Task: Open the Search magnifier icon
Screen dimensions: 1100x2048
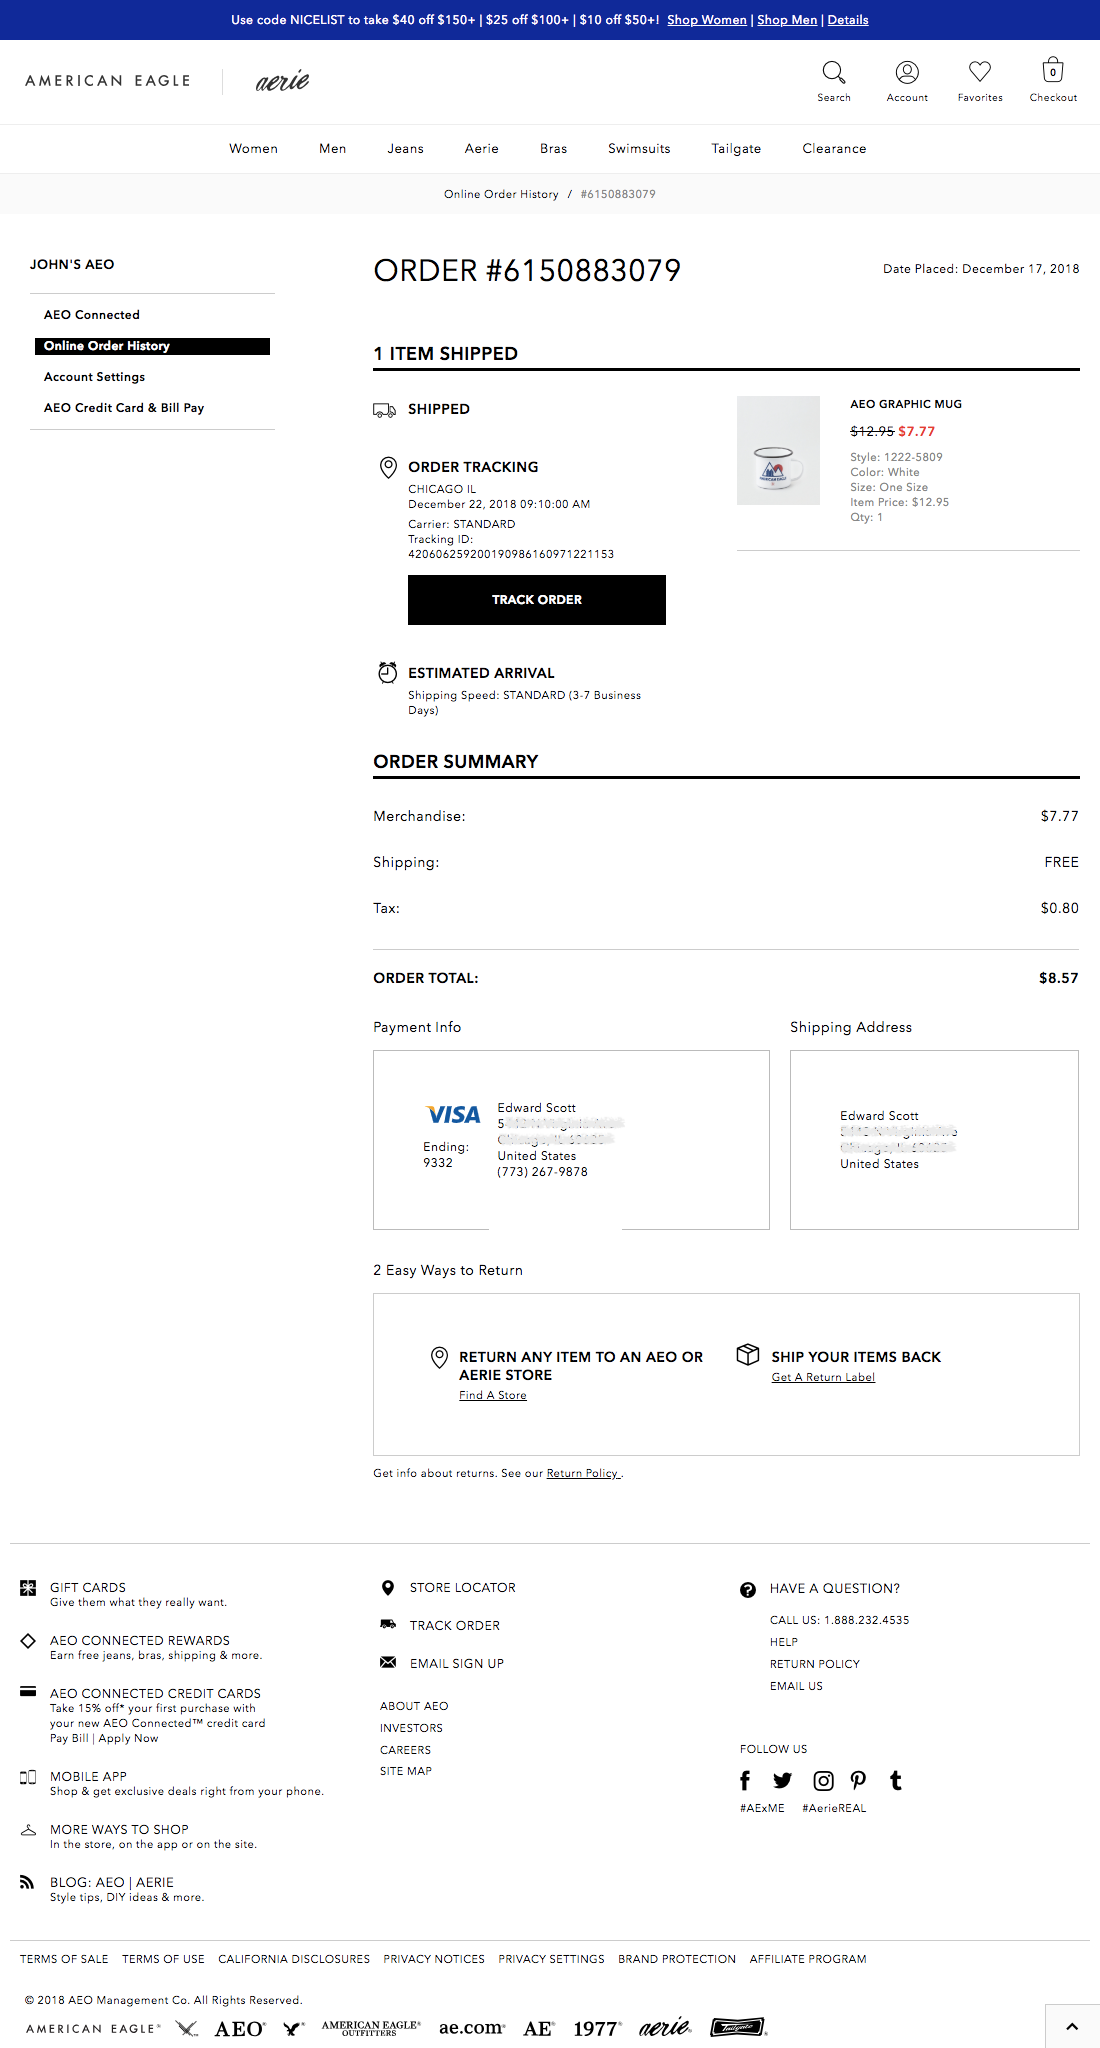Action: click(833, 72)
